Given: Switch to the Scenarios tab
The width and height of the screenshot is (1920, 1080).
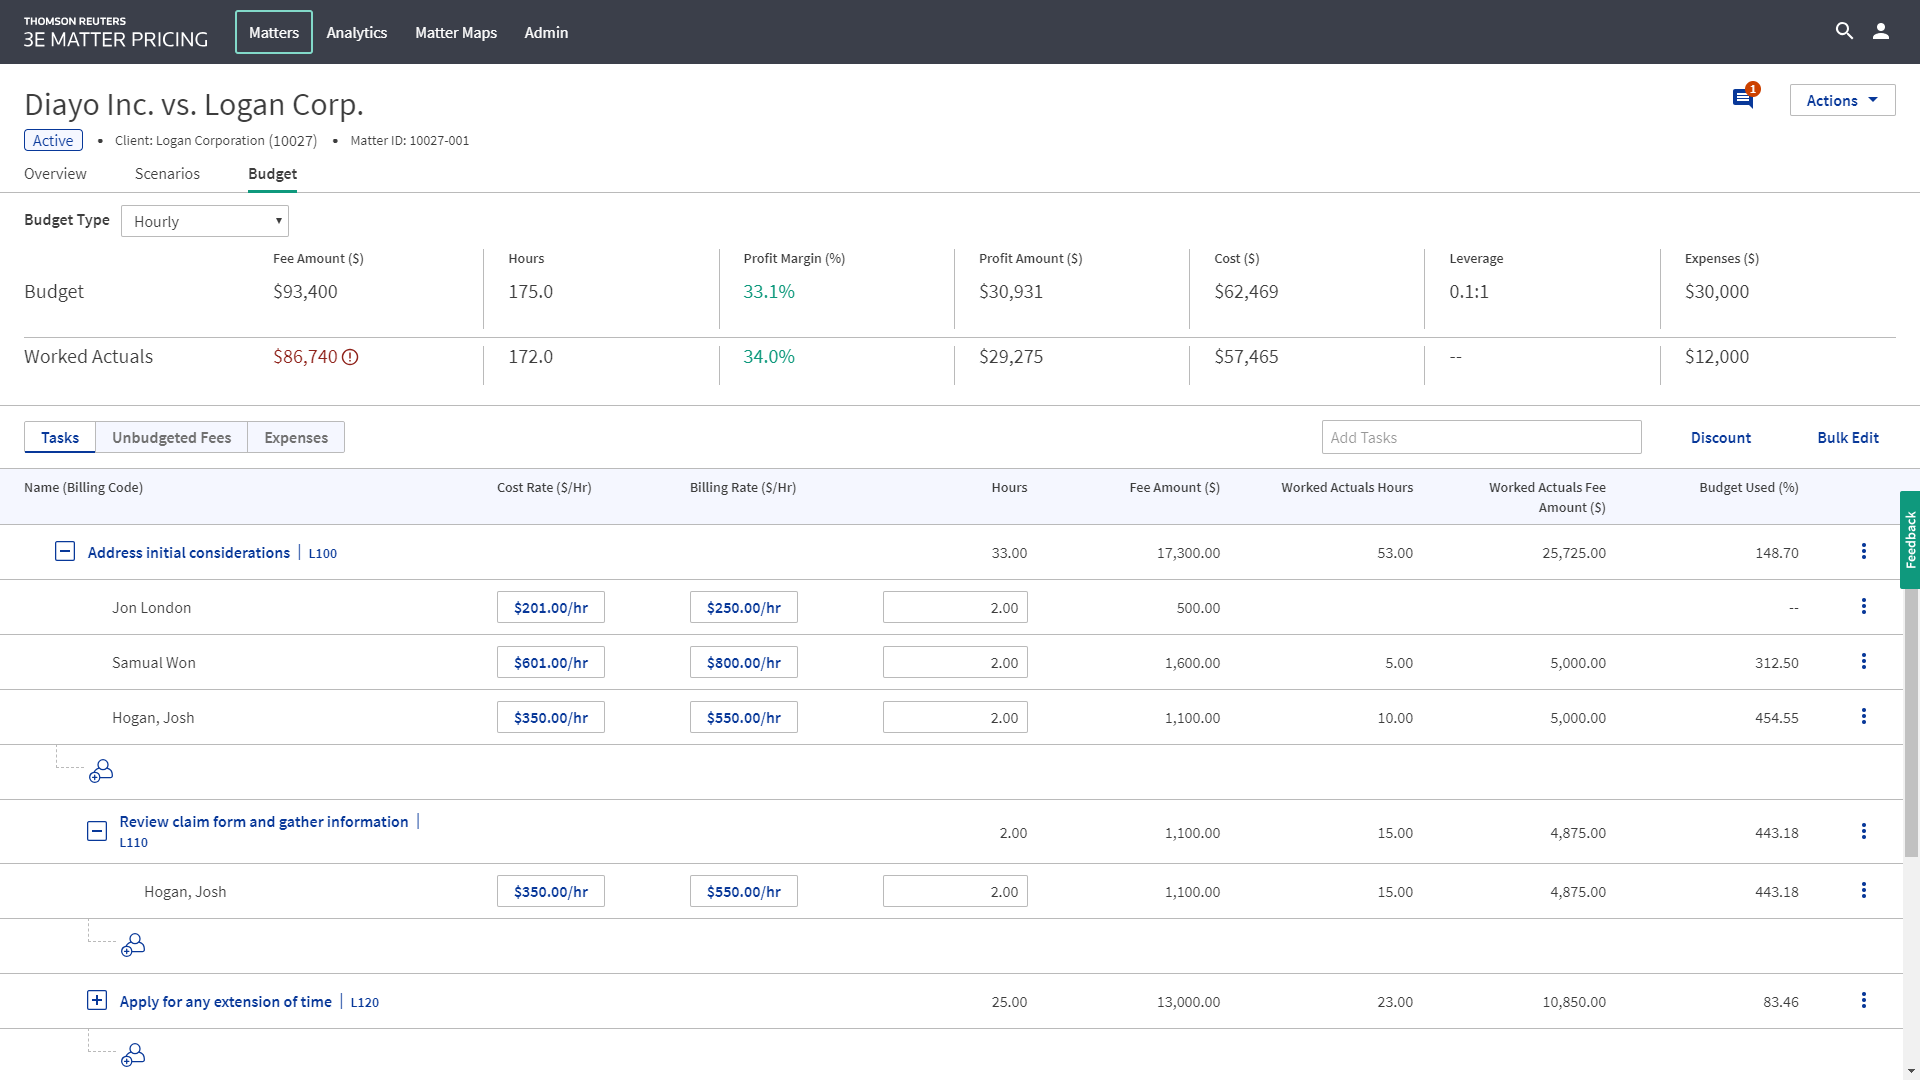Looking at the screenshot, I should pyautogui.click(x=167, y=174).
